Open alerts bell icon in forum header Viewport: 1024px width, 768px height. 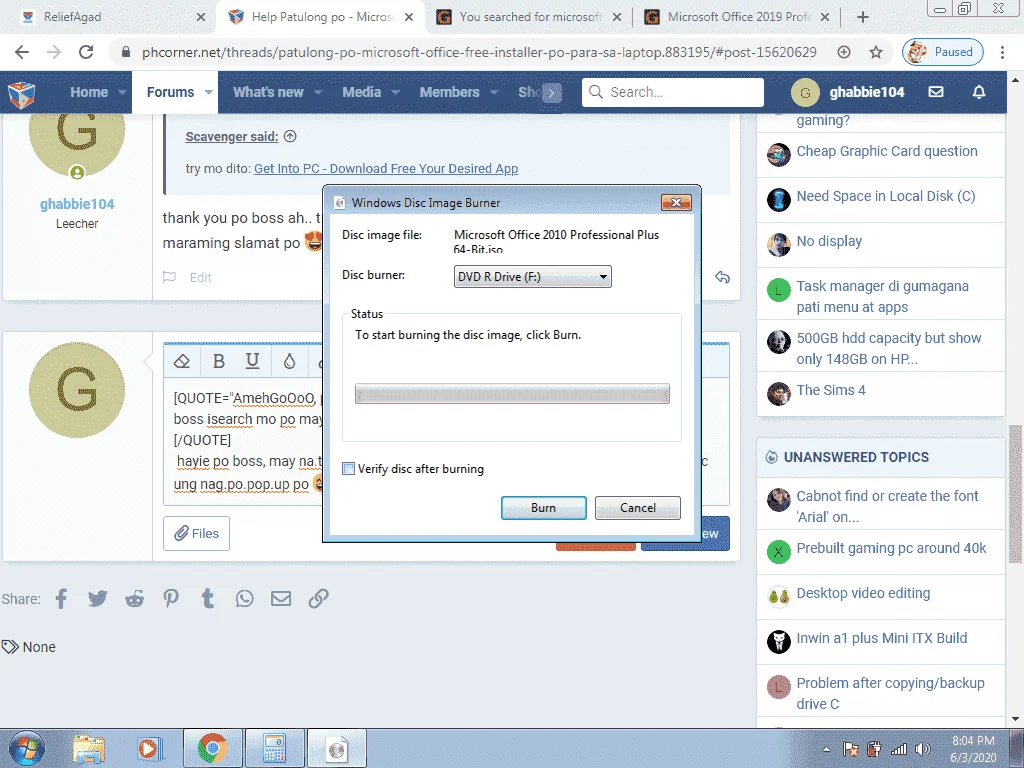point(979,92)
